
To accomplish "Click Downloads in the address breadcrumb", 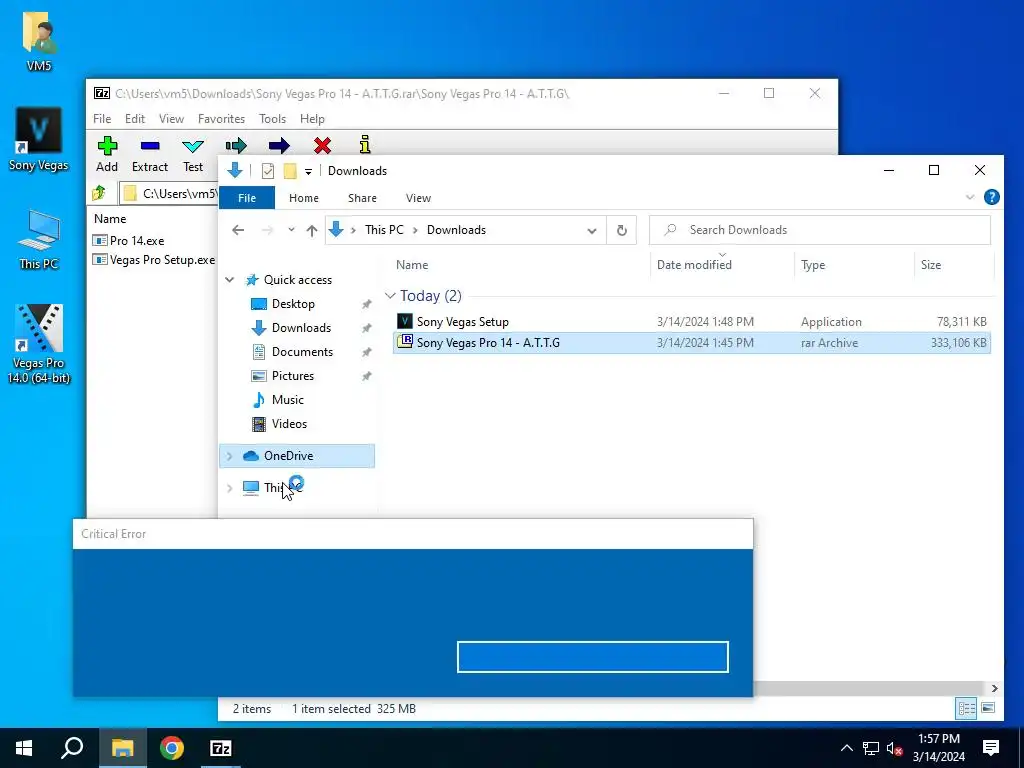I will click(x=456, y=230).
